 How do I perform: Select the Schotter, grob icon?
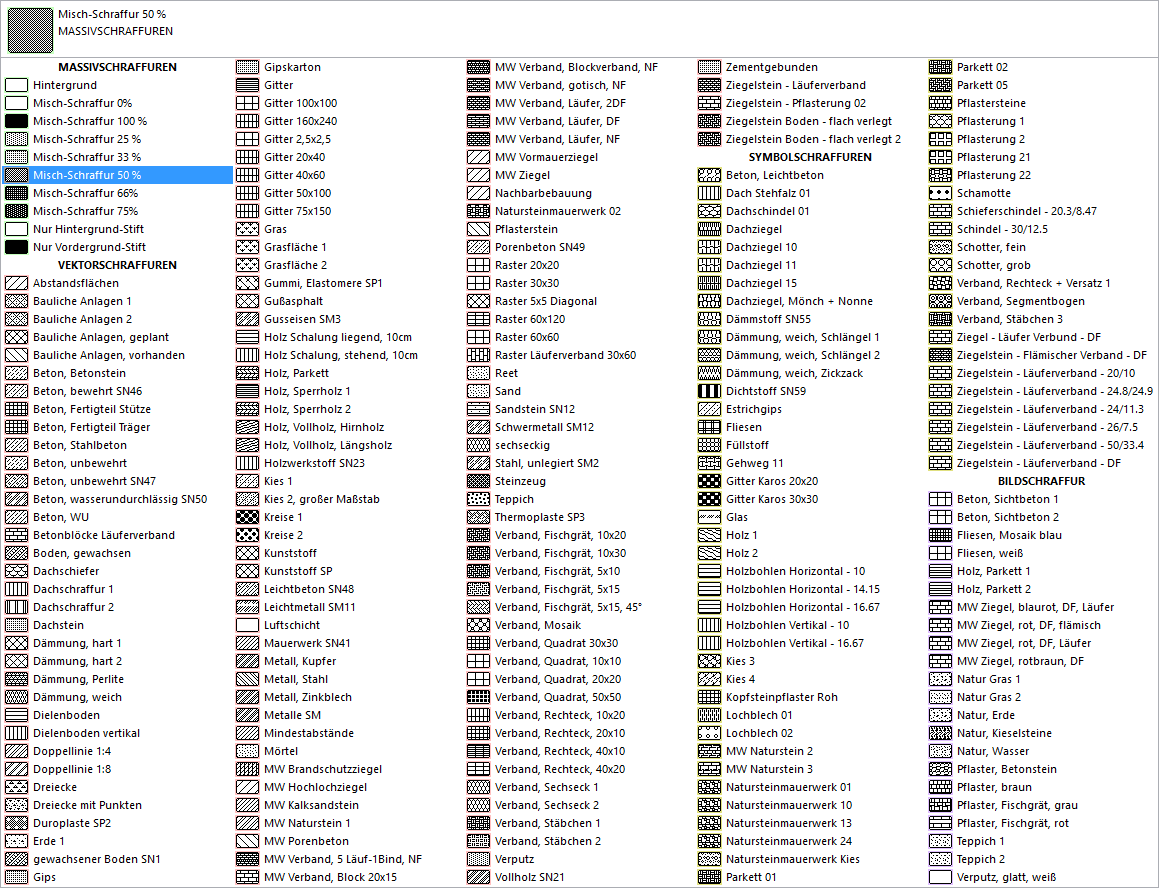[940, 265]
